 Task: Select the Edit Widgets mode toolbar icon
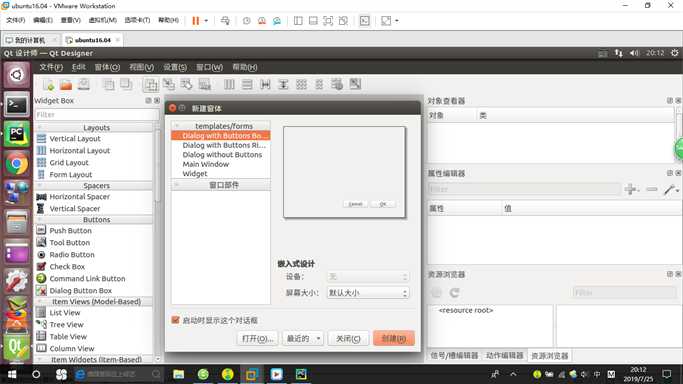pos(151,84)
